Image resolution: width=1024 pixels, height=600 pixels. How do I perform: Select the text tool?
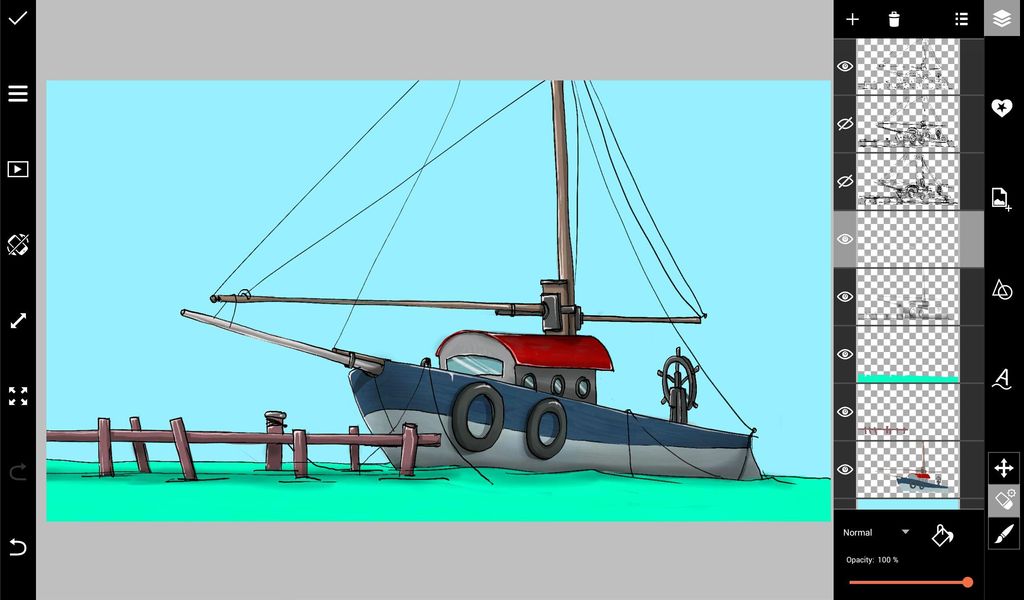(1002, 379)
